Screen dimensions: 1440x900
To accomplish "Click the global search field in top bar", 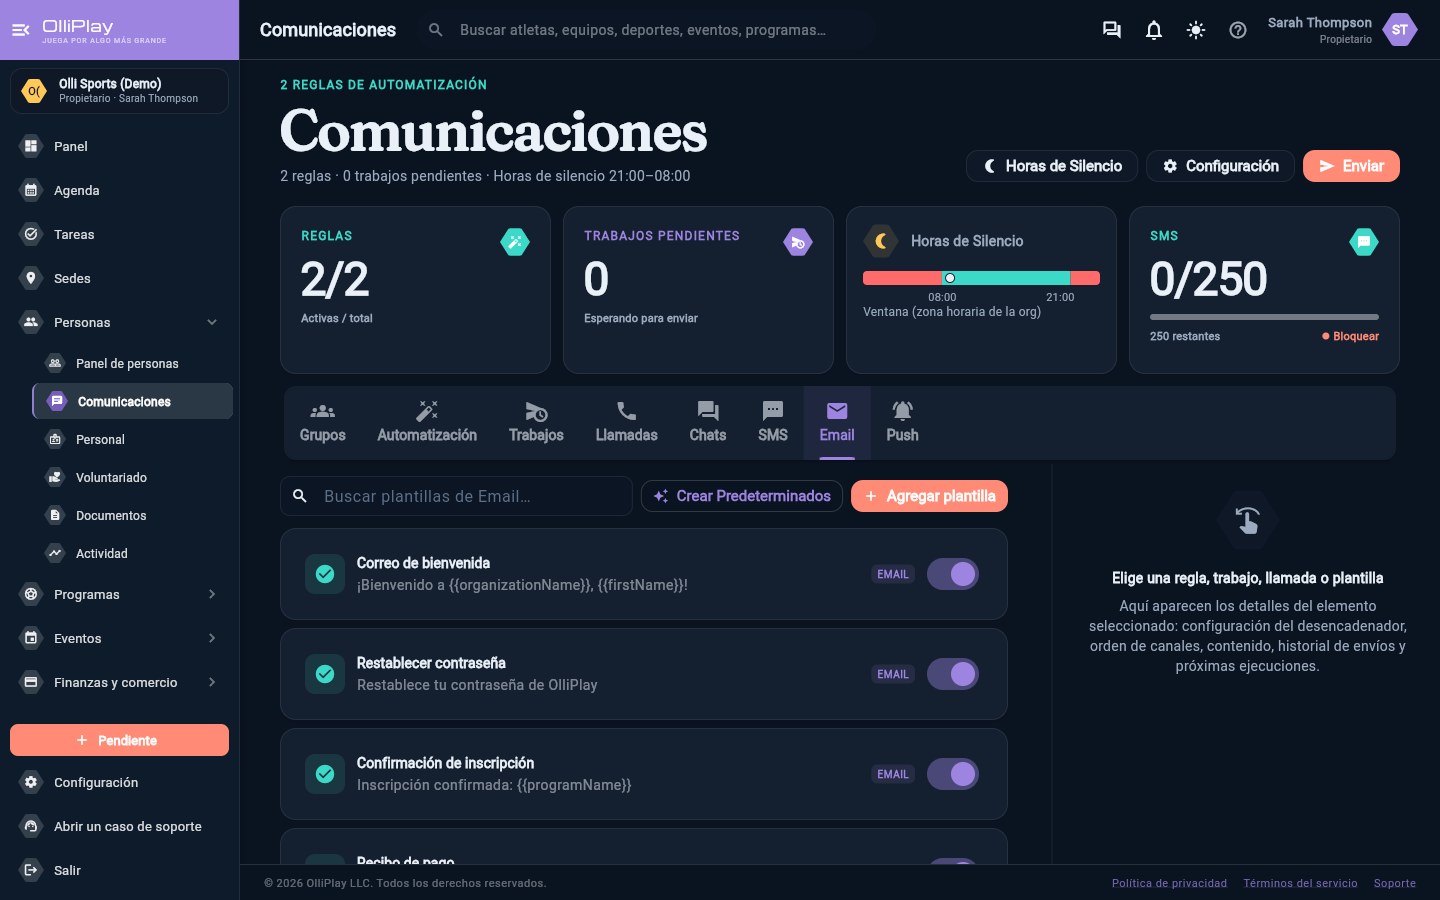I will (x=645, y=30).
